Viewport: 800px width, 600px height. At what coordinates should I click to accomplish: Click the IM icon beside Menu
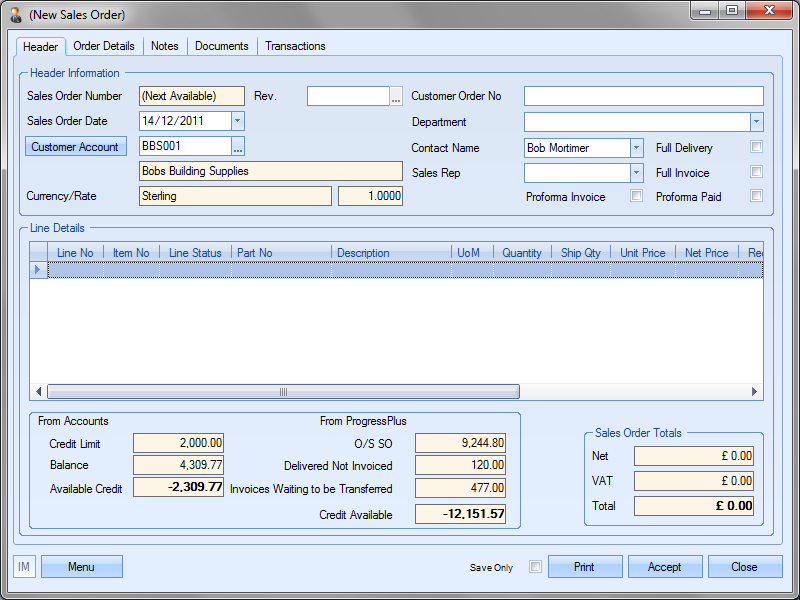pos(24,567)
